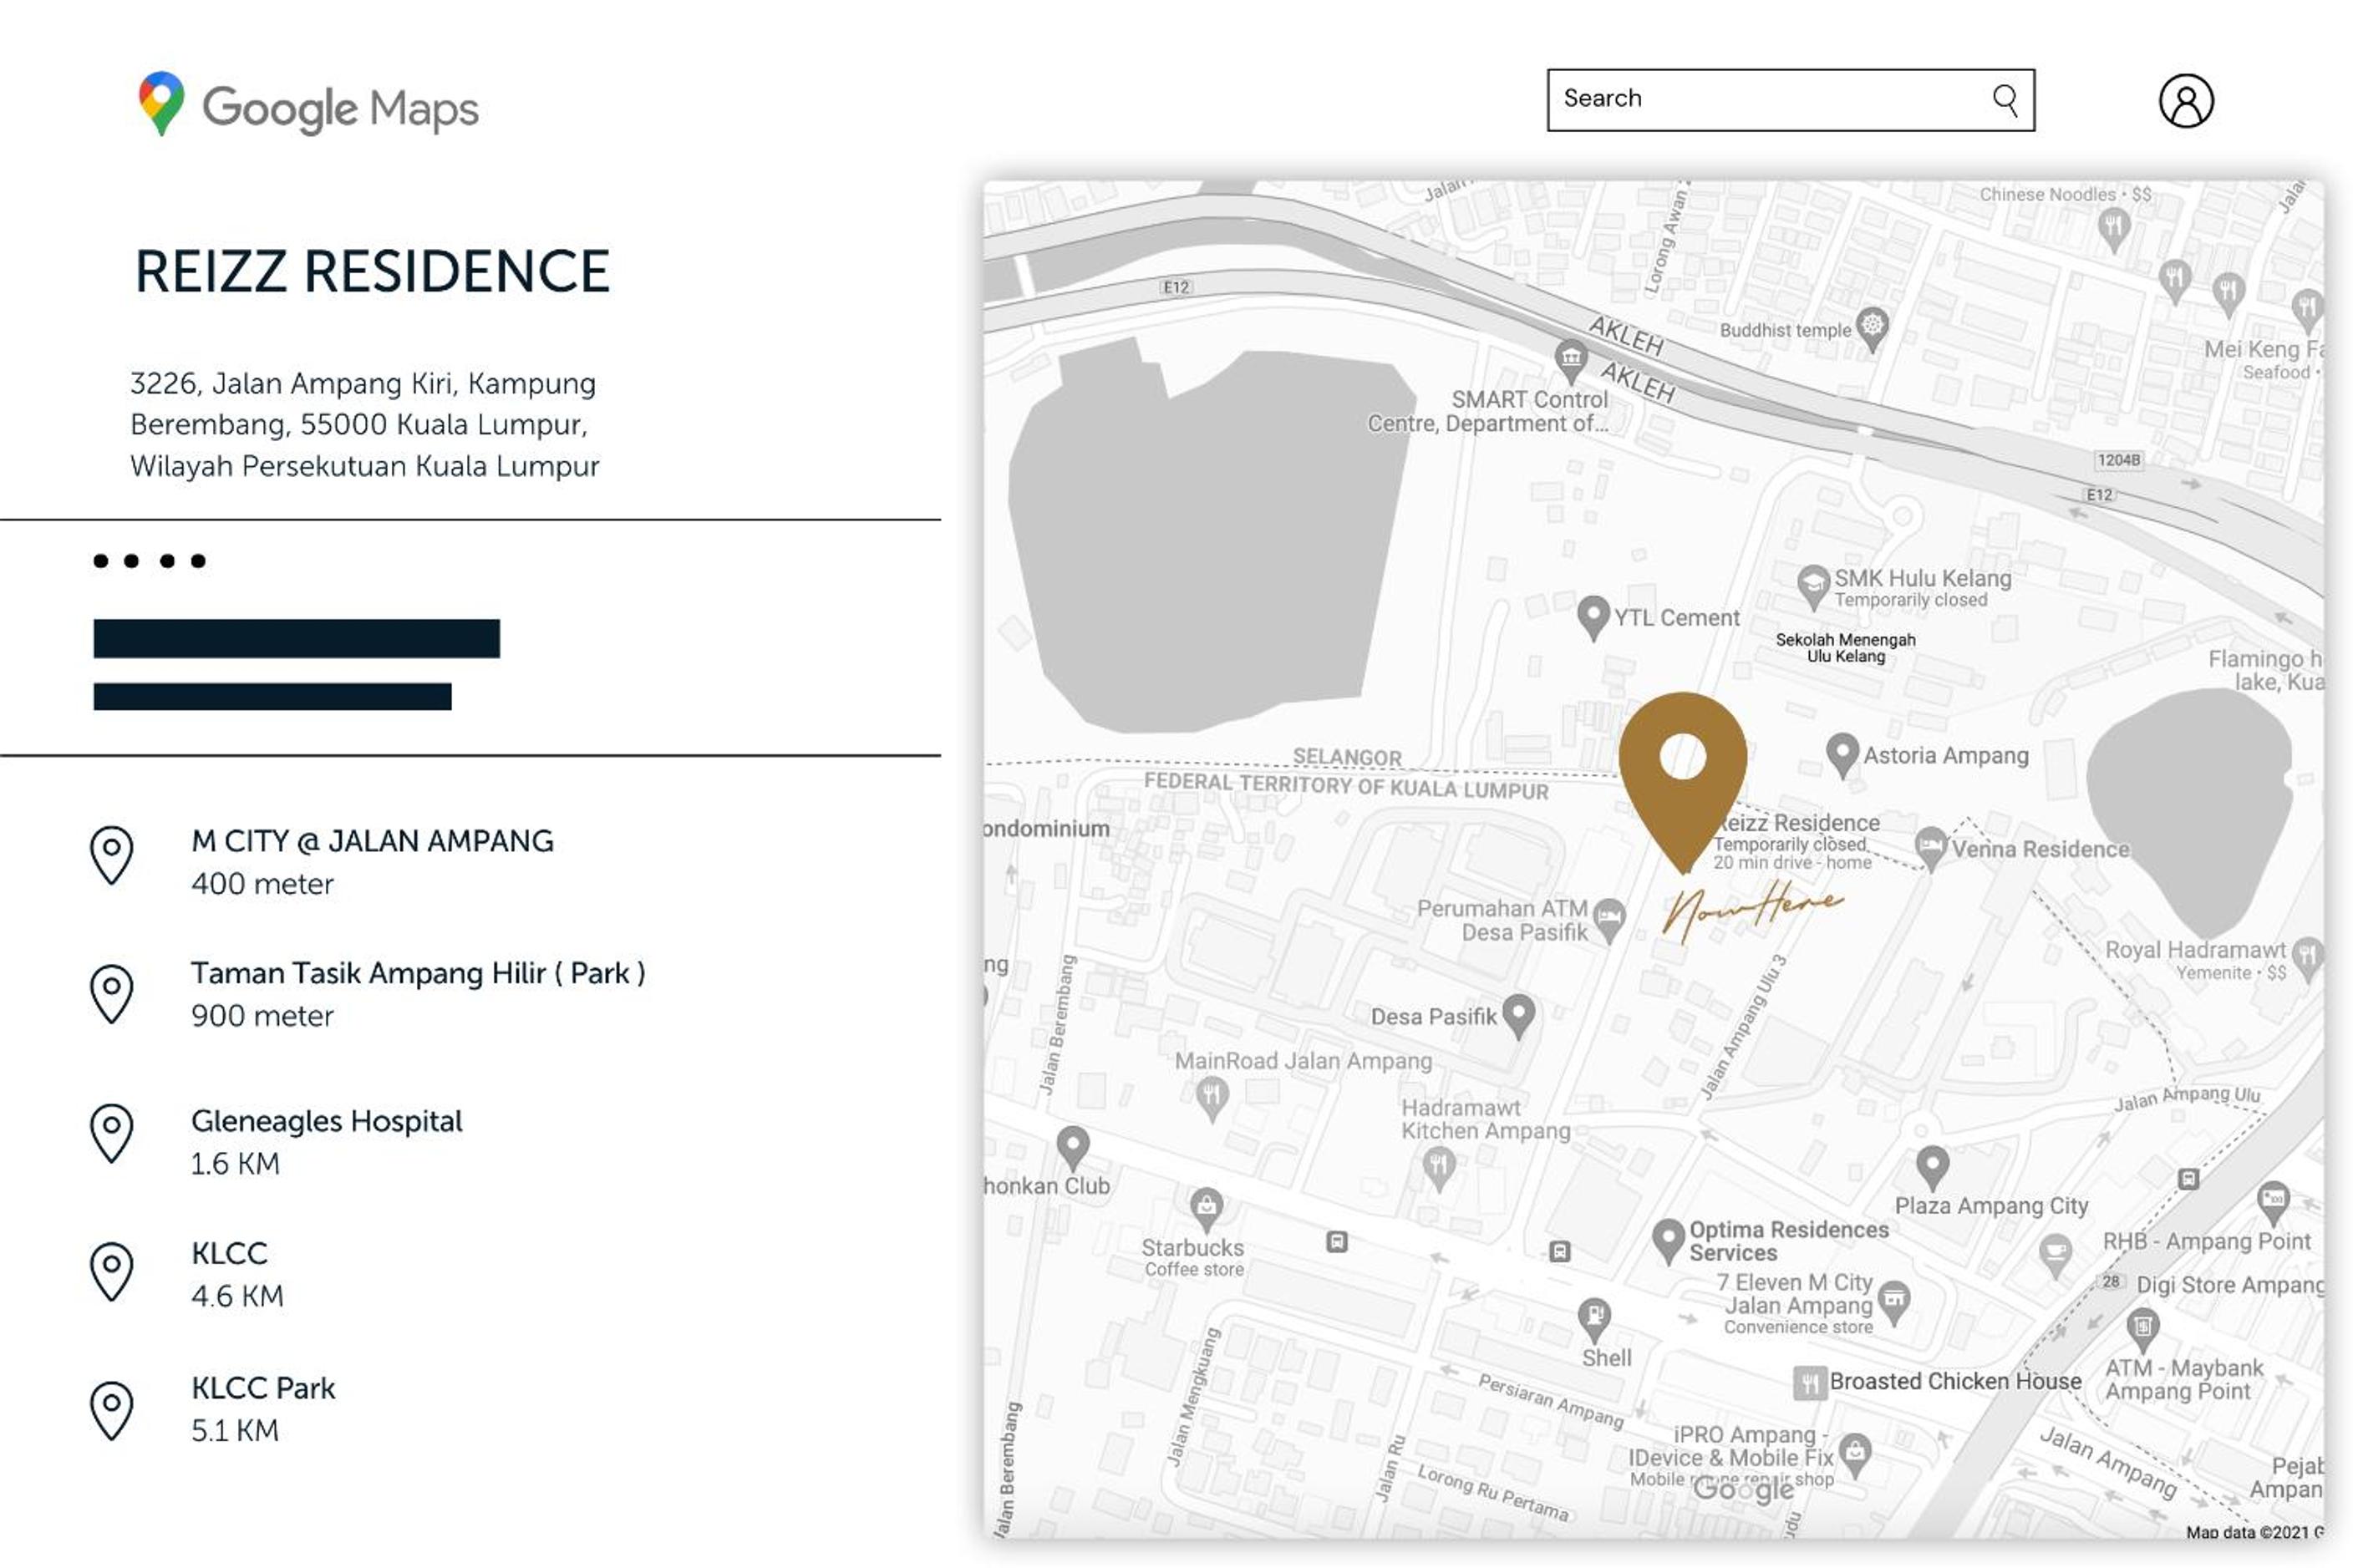The width and height of the screenshot is (2353, 1568).
Task: Open Taman Tasik Ampang Hilir Park entry
Action: pos(418,994)
